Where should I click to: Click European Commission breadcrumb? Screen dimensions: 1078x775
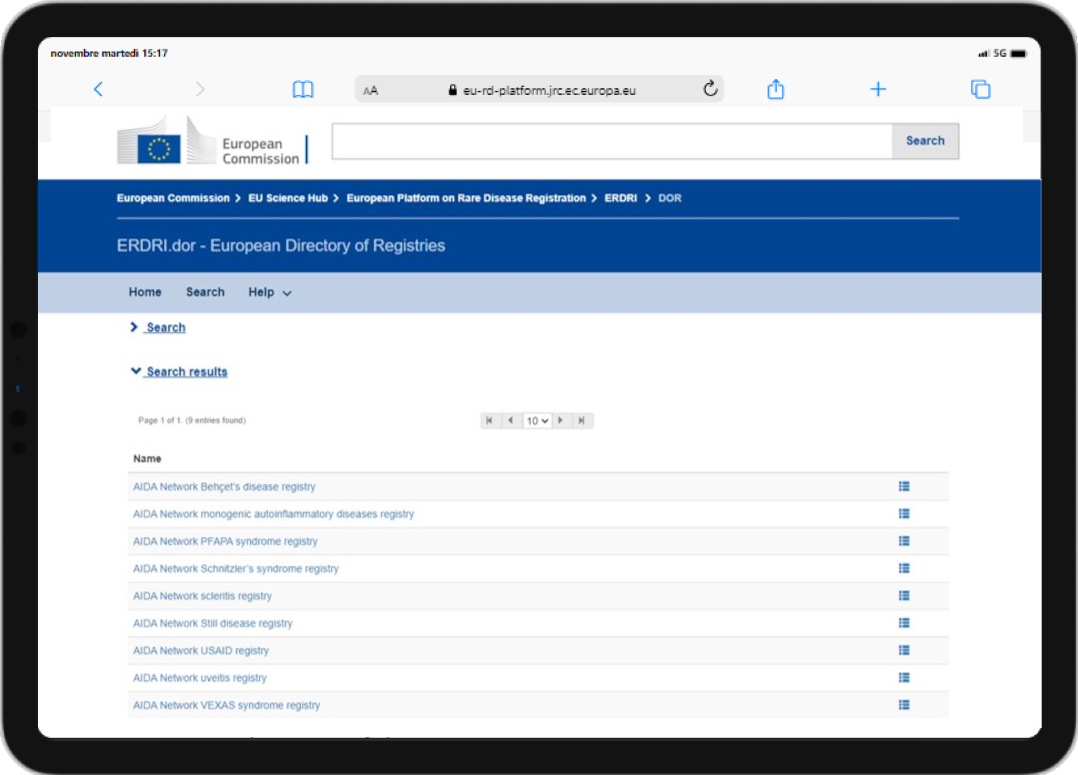173,198
